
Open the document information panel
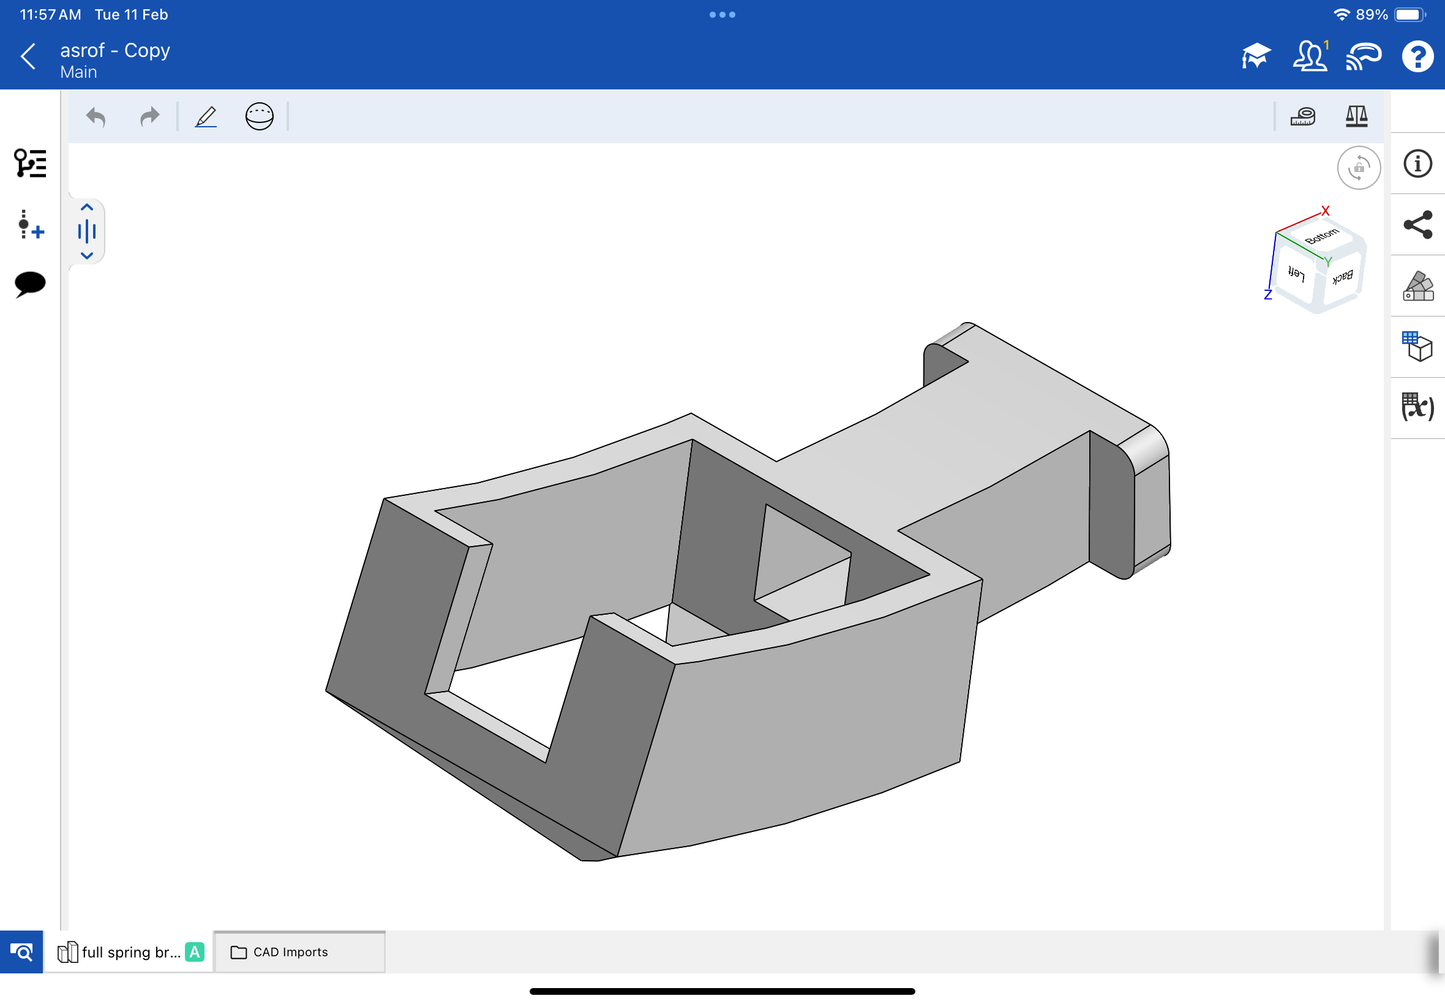pyautogui.click(x=1417, y=164)
